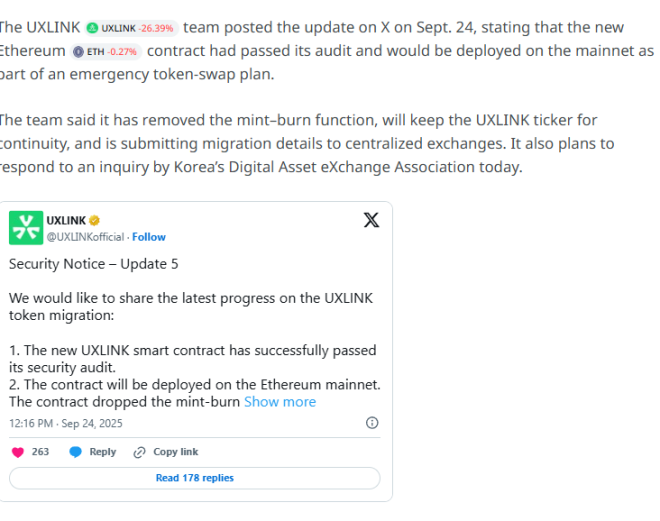Click the 263 likes count
The width and height of the screenshot is (660, 521).
click(x=40, y=452)
